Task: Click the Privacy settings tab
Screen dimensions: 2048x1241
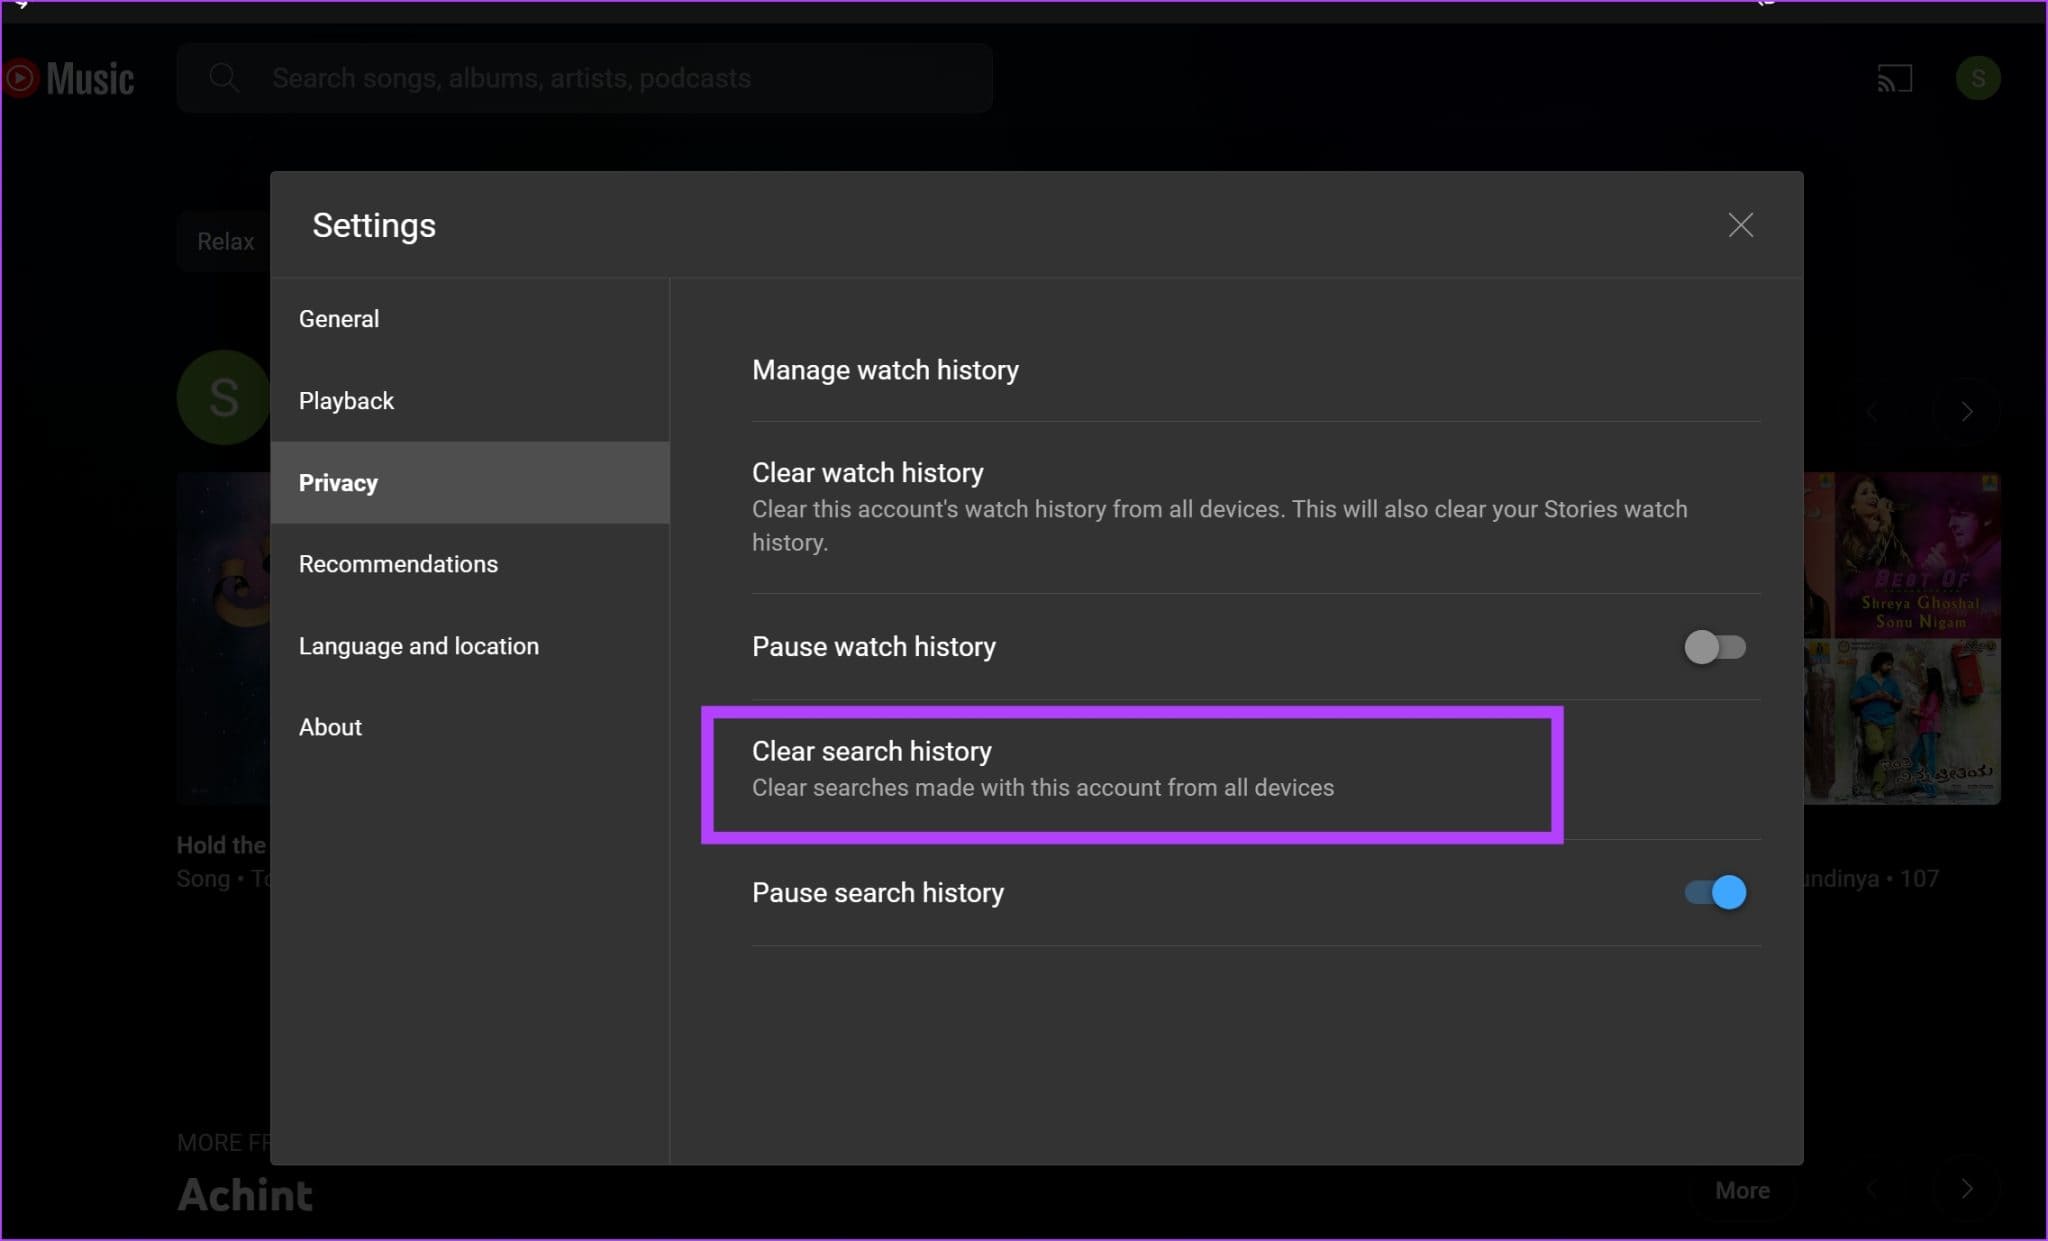Action: point(336,481)
